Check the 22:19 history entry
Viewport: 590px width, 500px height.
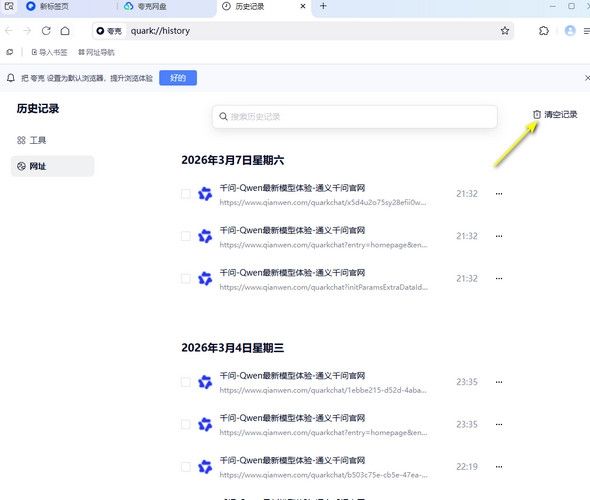click(x=186, y=467)
